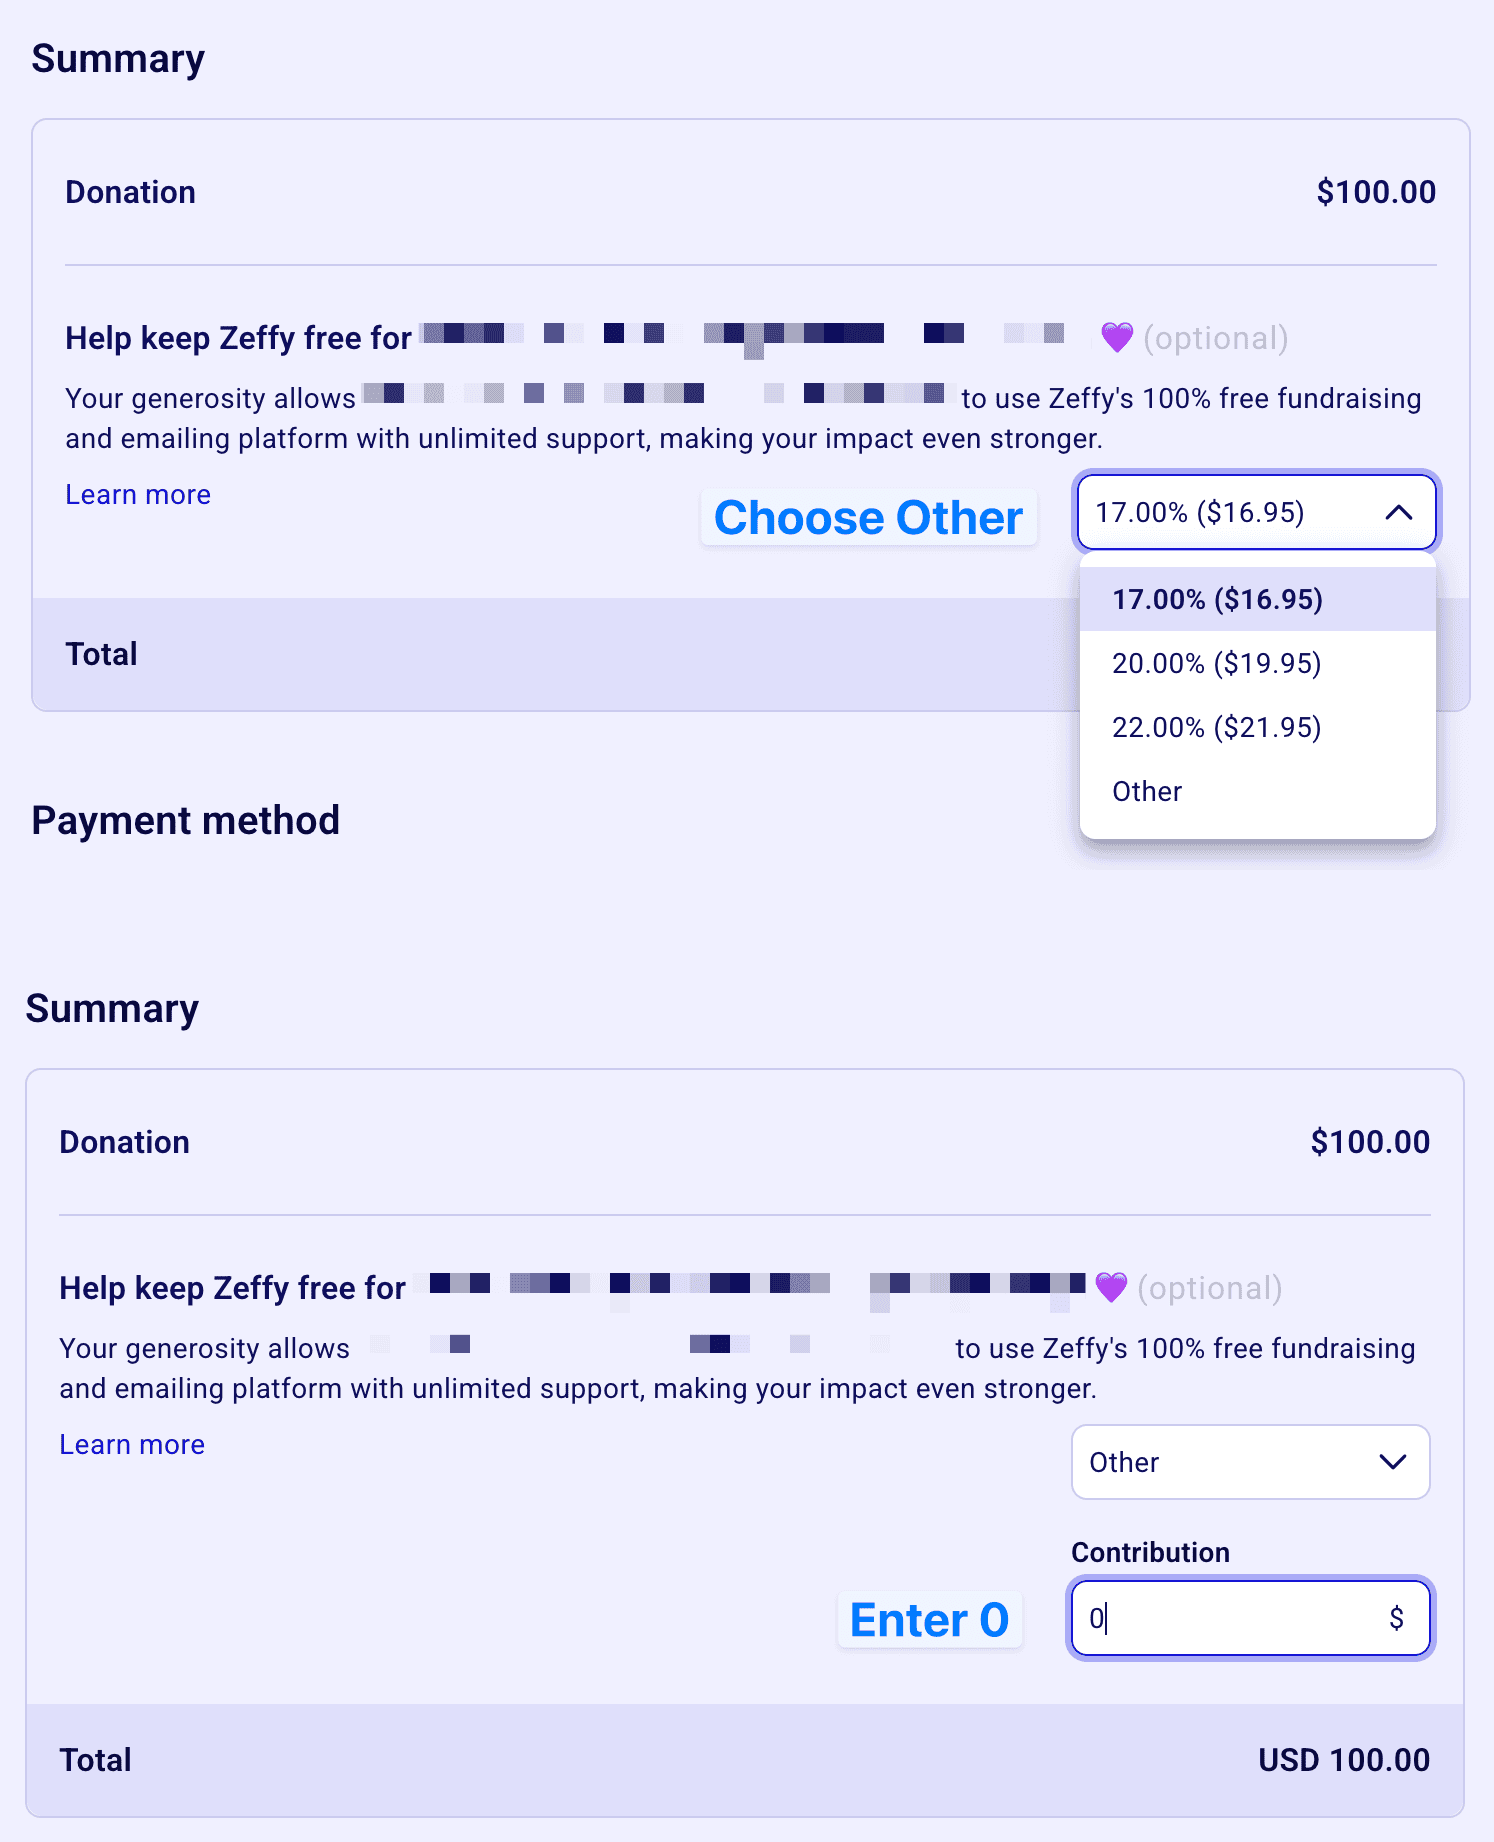Viewport: 1494px width, 1842px height.
Task: Open Learn more link above the Contribution field
Action: point(132,1445)
